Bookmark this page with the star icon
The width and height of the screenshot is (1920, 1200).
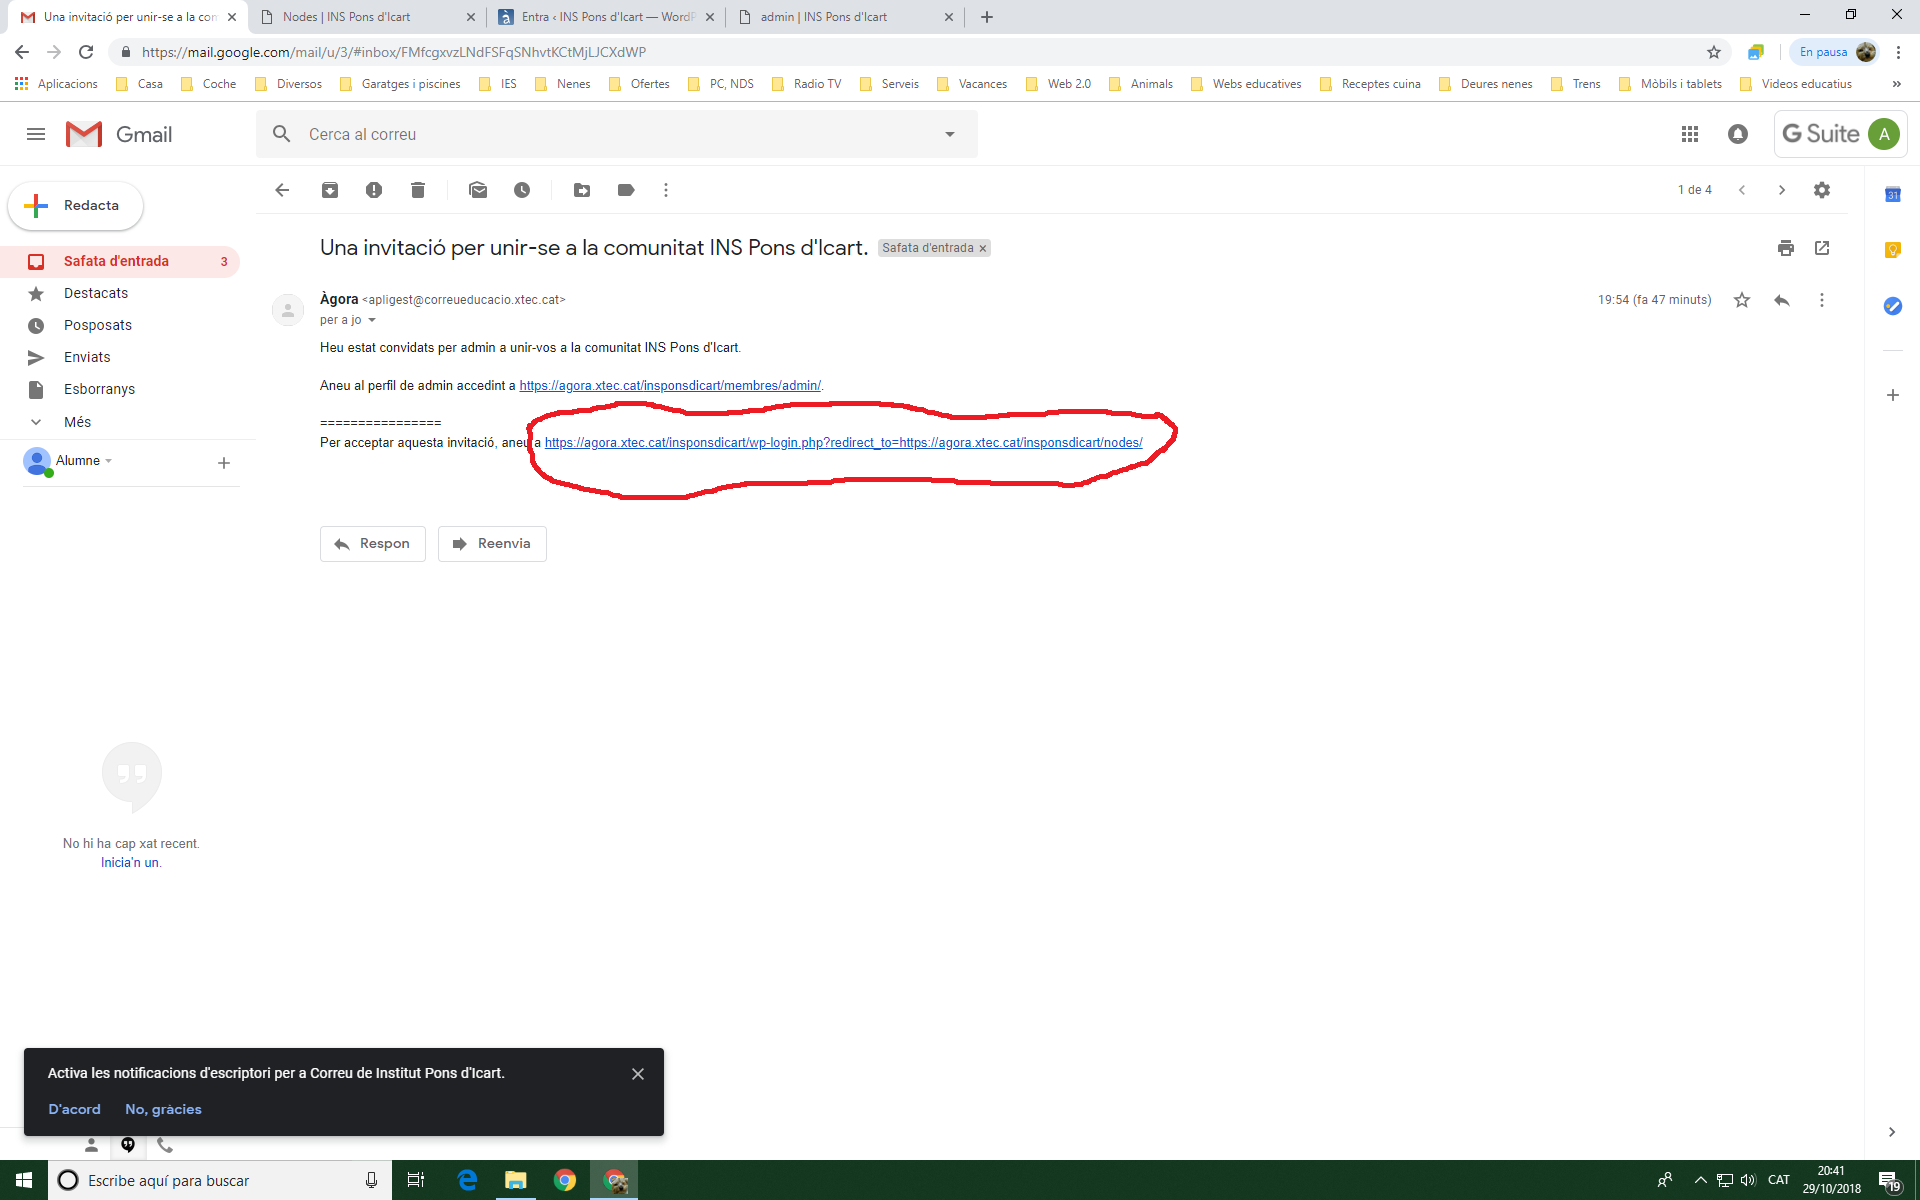tap(1714, 52)
